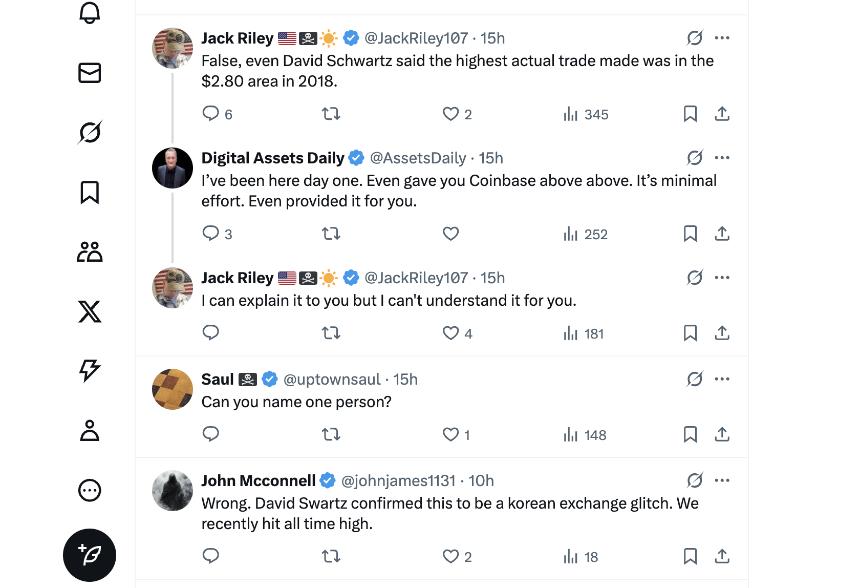Open the Verified Orgs lightning icon
The height and width of the screenshot is (588, 860).
[x=90, y=370]
